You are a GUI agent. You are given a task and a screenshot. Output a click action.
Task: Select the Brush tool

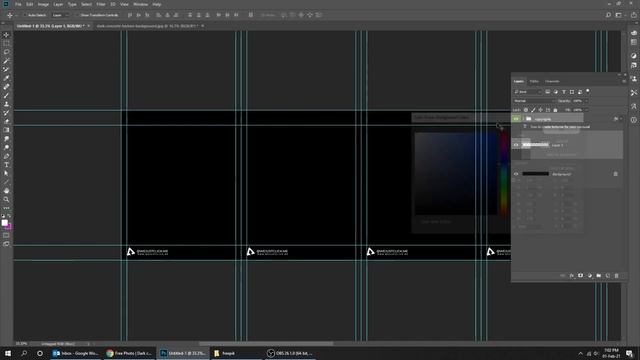click(6, 96)
